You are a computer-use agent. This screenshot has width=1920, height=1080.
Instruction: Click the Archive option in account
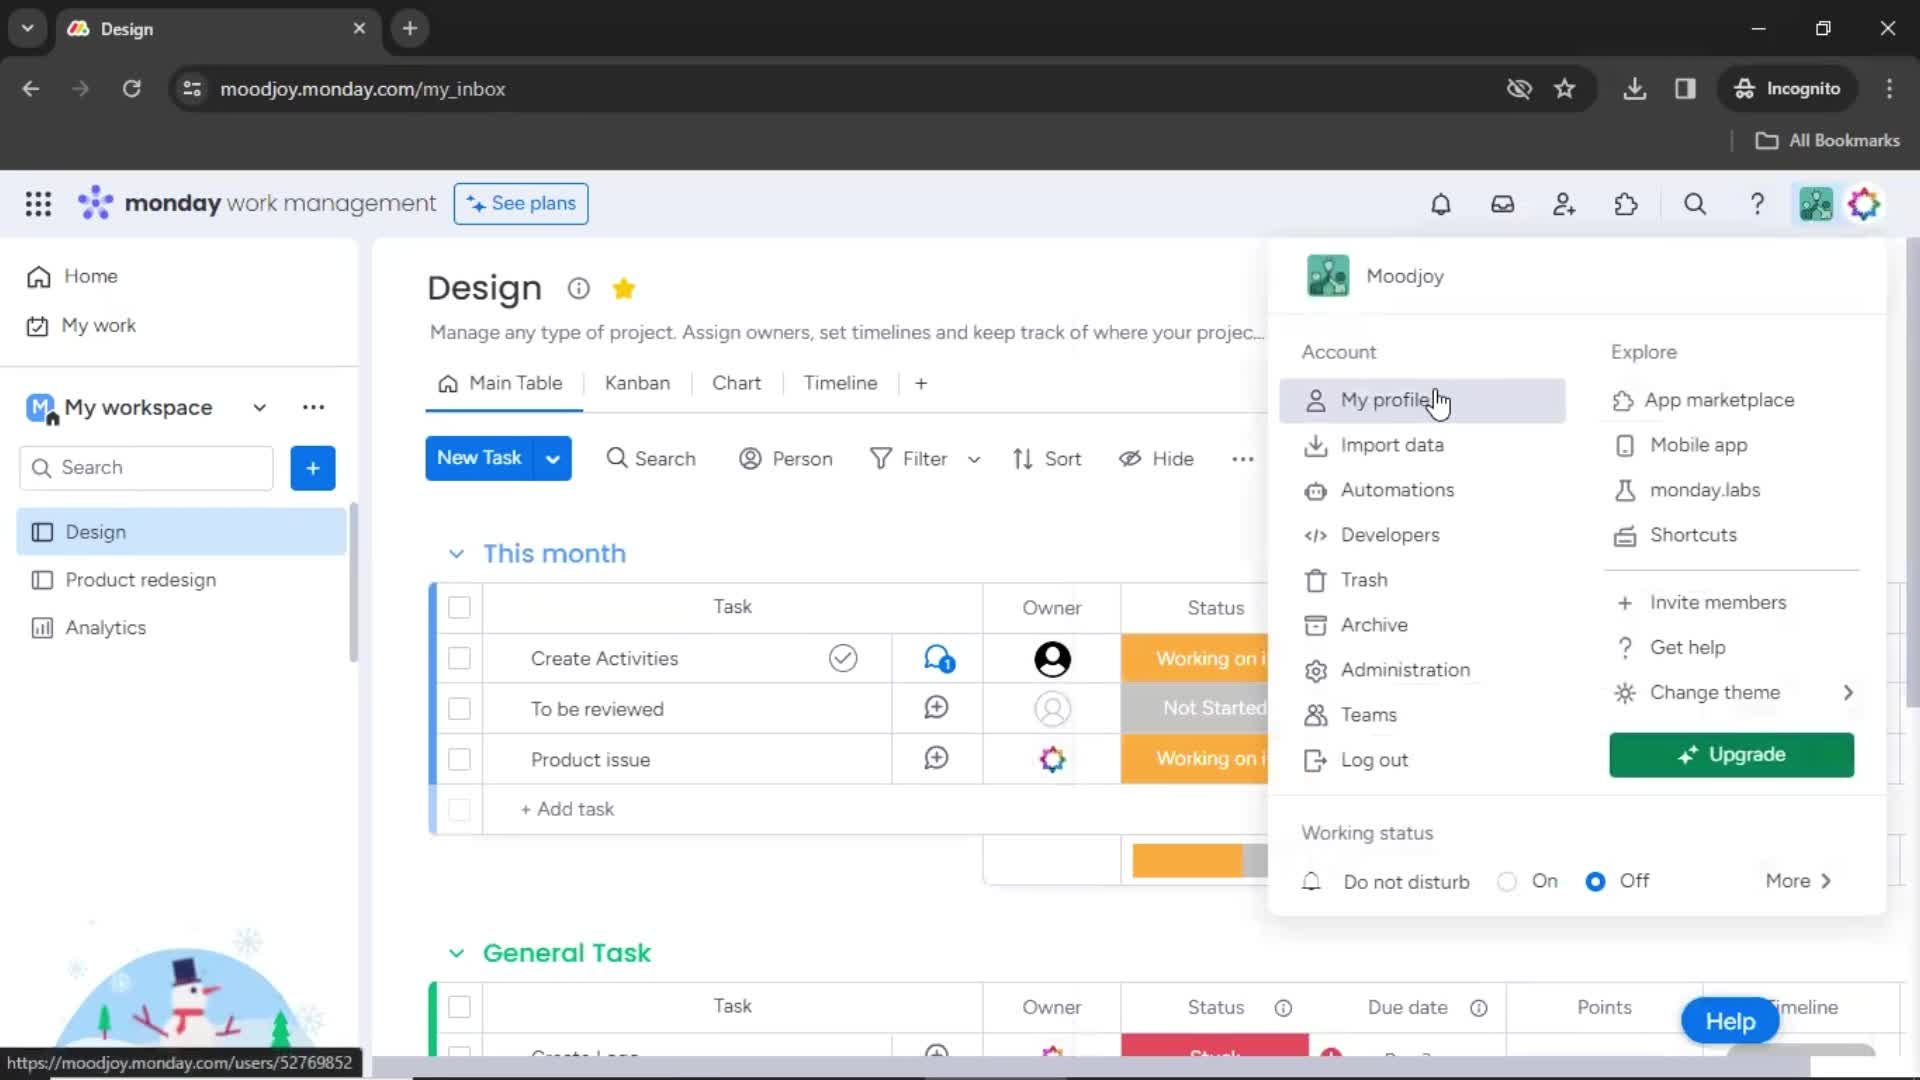point(1374,624)
